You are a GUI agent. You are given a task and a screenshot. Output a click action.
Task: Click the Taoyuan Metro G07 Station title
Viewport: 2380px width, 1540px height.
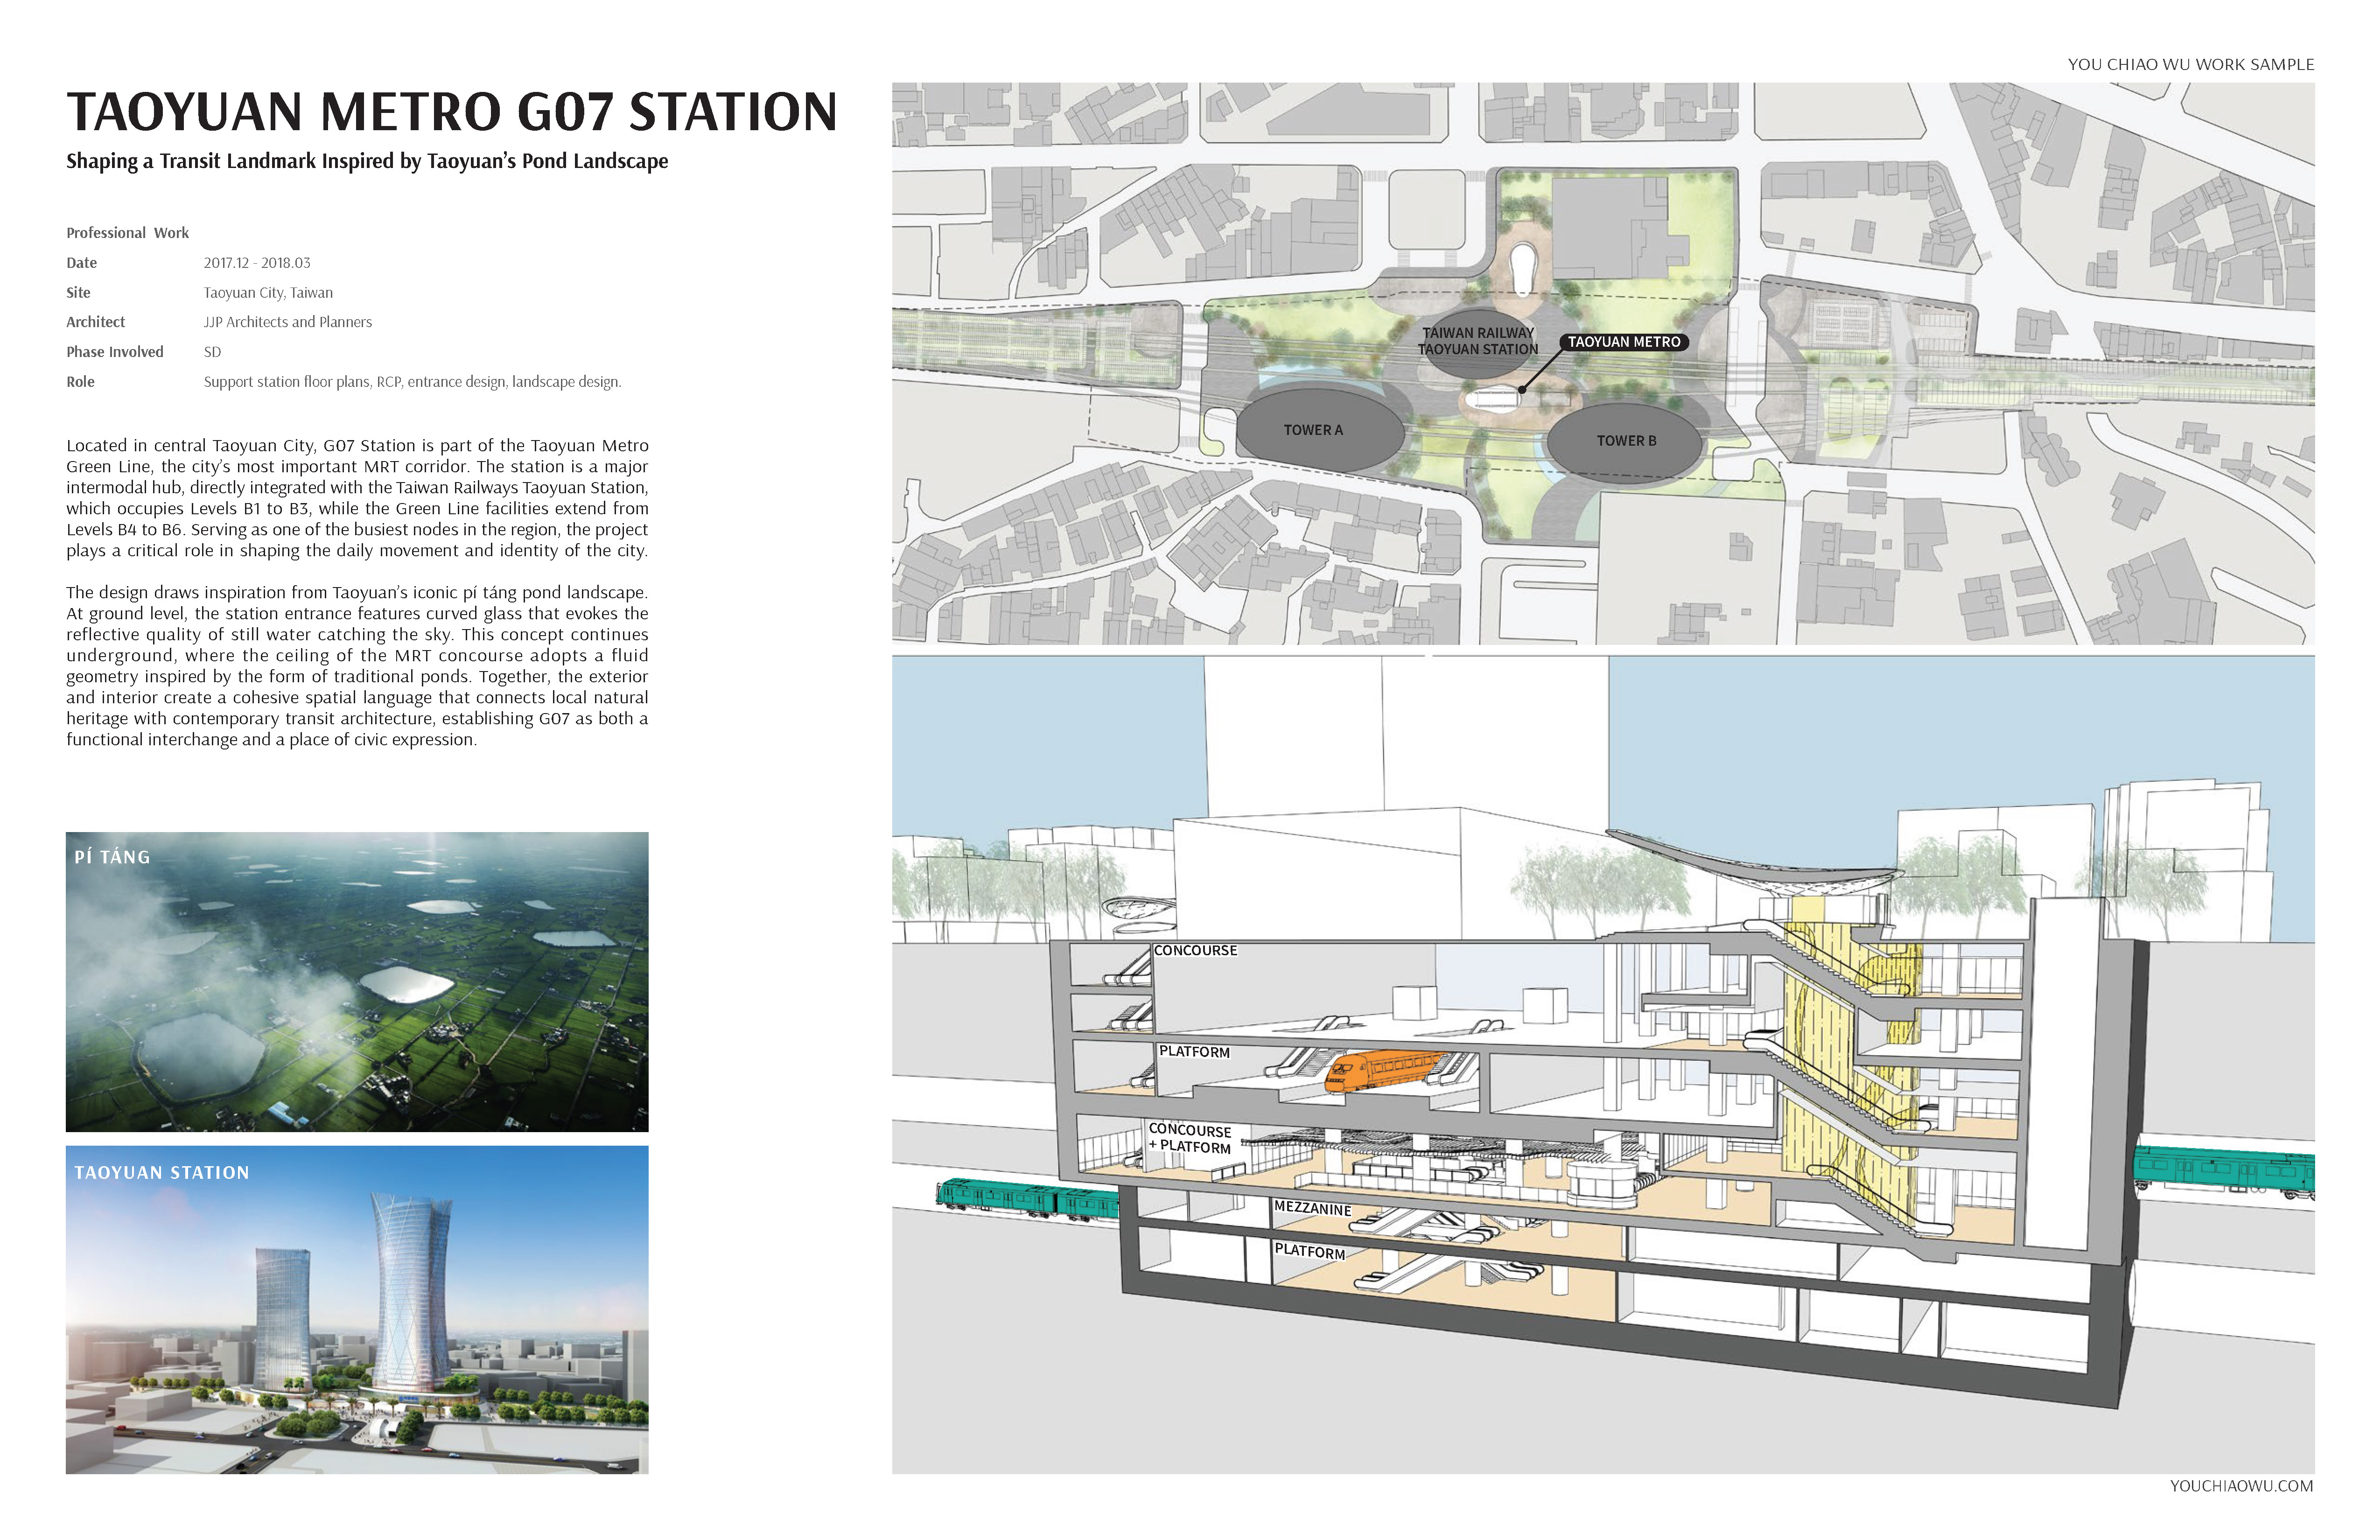(451, 111)
